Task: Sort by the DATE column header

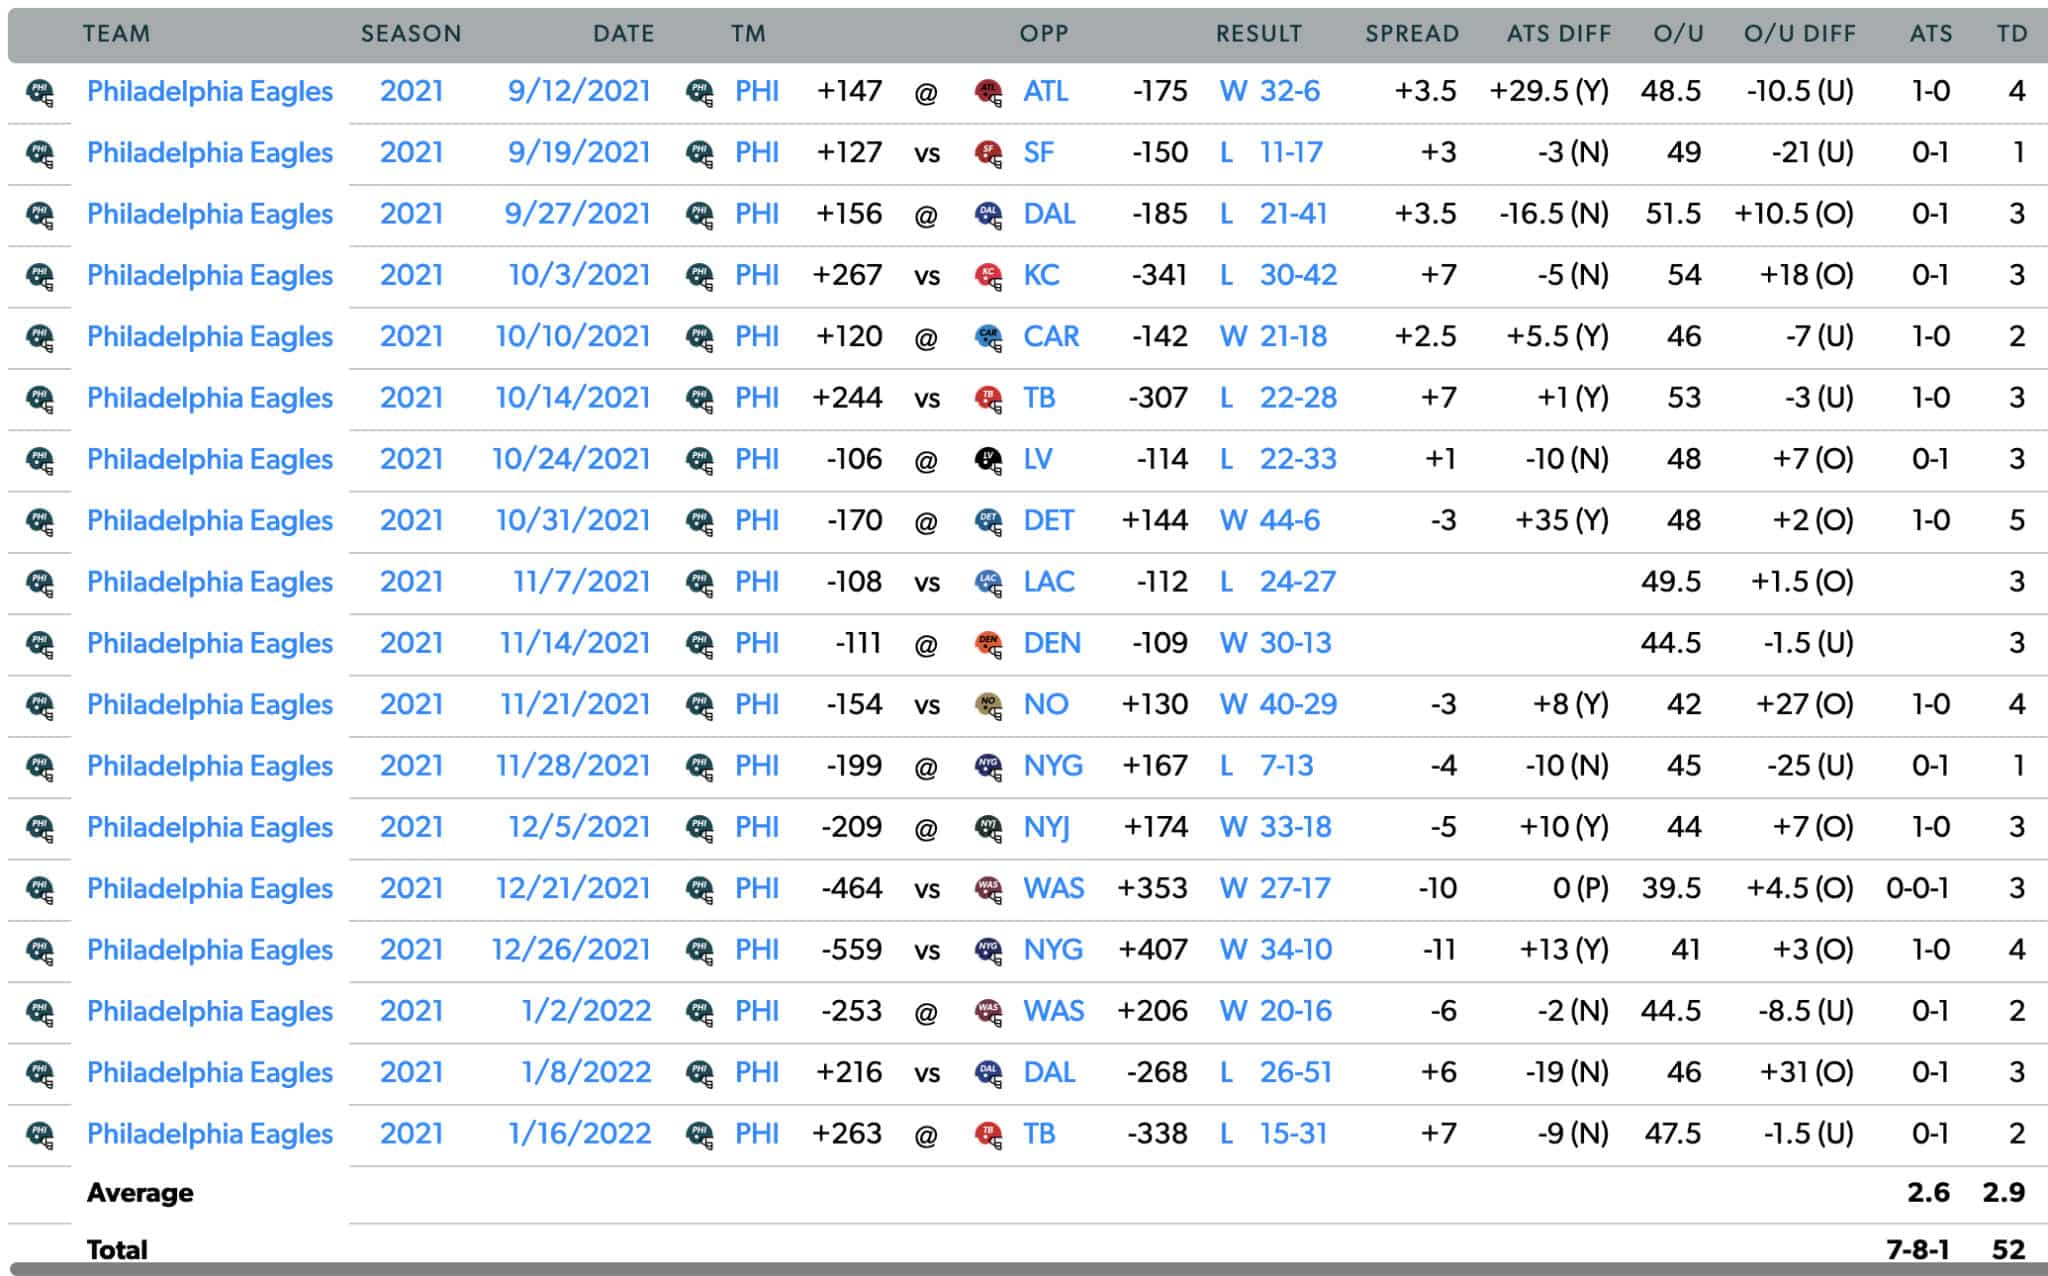Action: coord(623,34)
